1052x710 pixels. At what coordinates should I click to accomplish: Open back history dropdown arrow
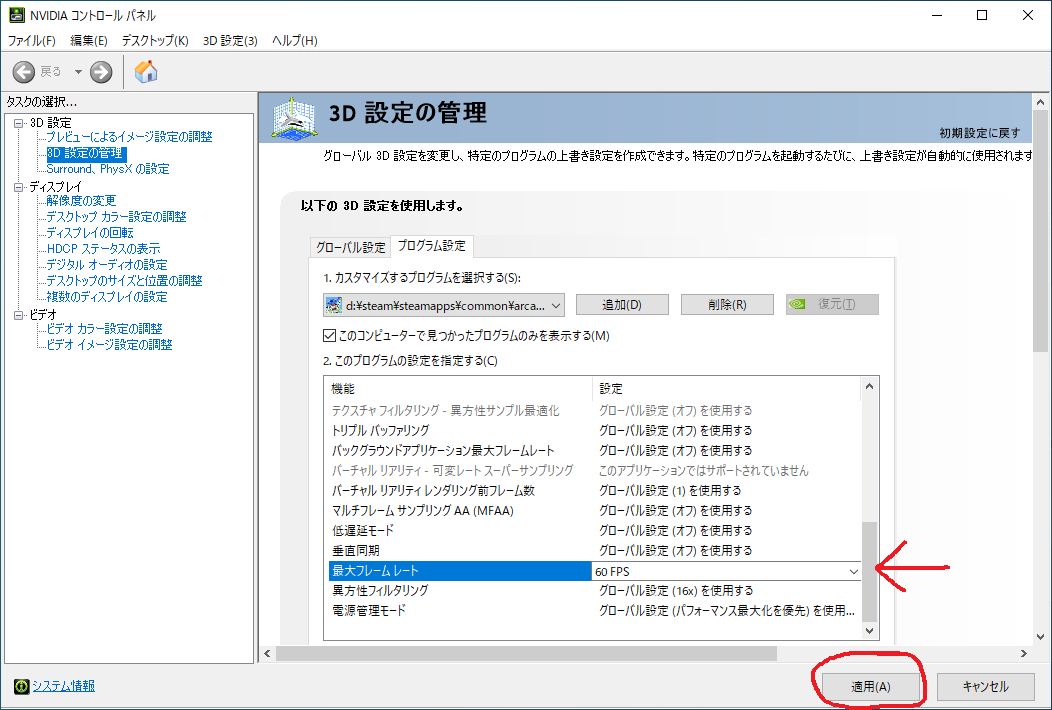(78, 72)
